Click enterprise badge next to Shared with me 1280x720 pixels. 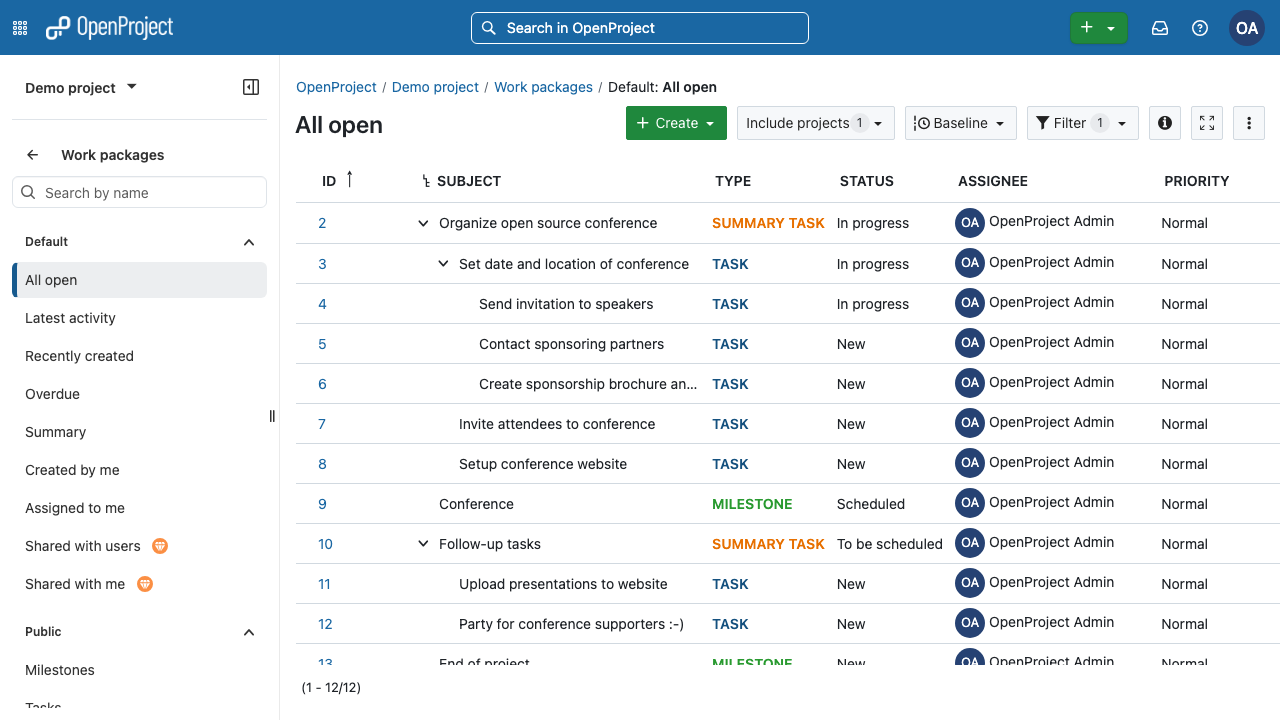tap(145, 584)
